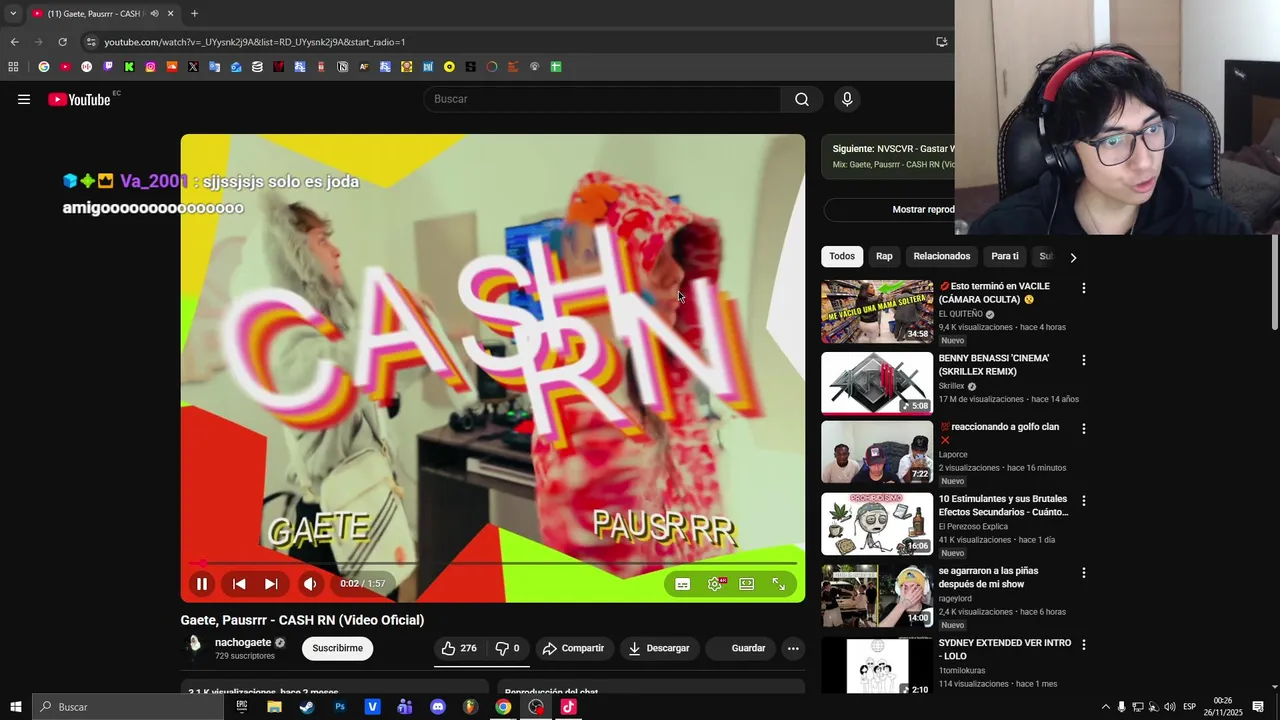Select the Para ti filter chip

tap(1005, 256)
